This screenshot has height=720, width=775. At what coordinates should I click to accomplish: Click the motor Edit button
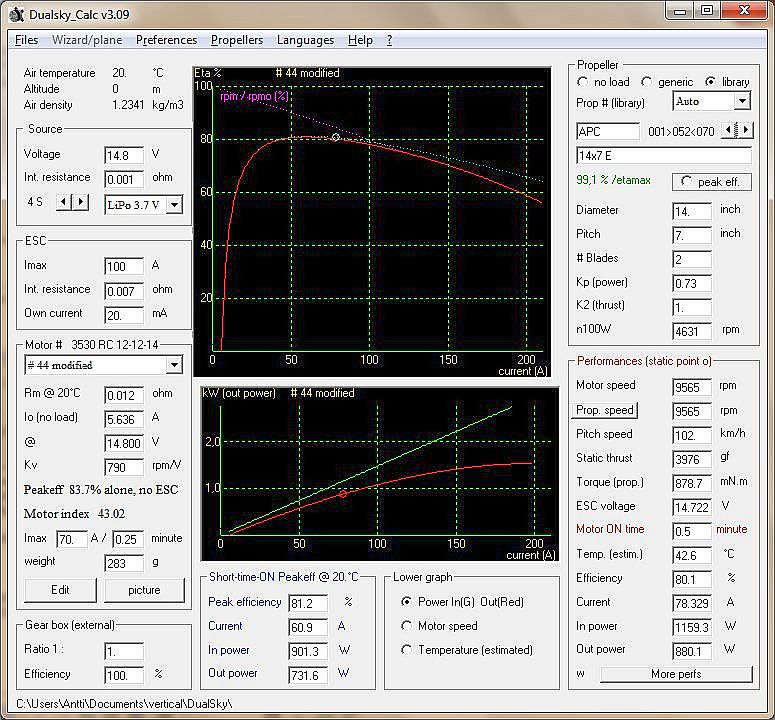tap(59, 590)
